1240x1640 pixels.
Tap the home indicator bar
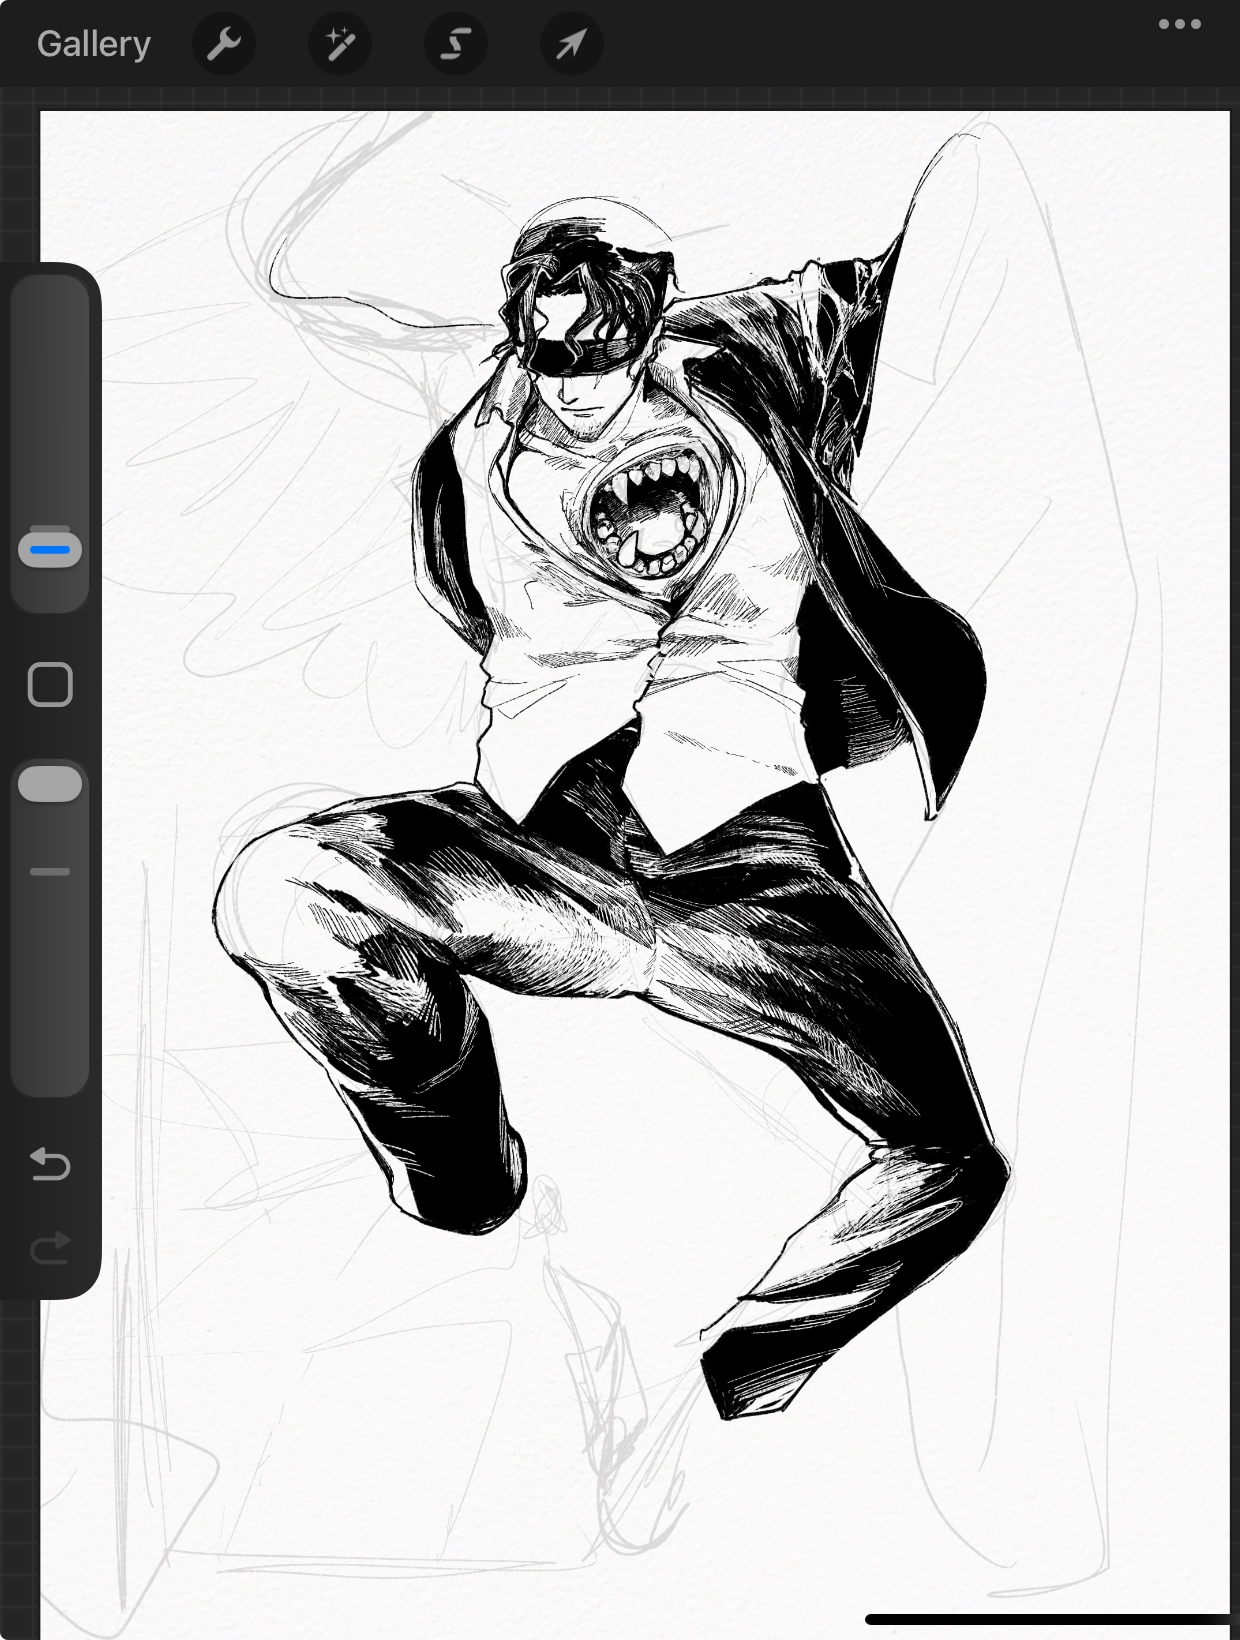[1050, 1619]
